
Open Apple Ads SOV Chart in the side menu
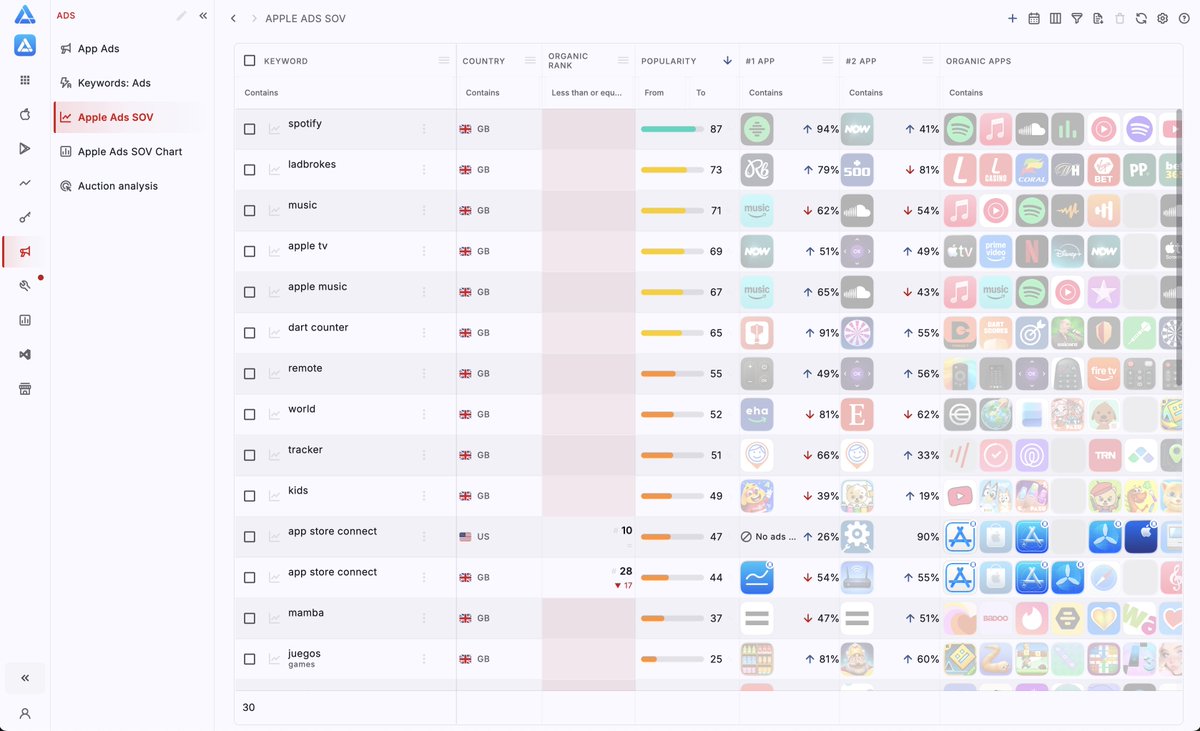[131, 152]
